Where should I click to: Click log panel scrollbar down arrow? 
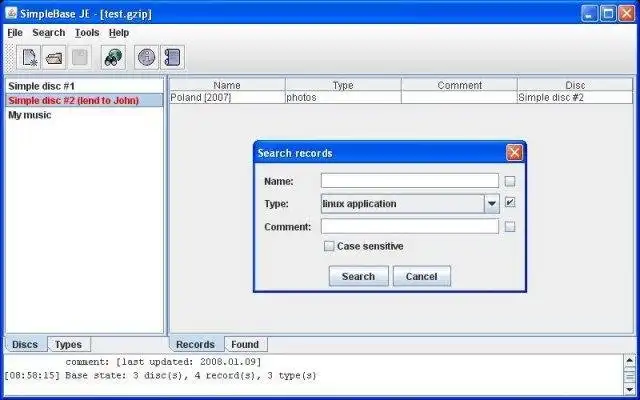coord(629,389)
